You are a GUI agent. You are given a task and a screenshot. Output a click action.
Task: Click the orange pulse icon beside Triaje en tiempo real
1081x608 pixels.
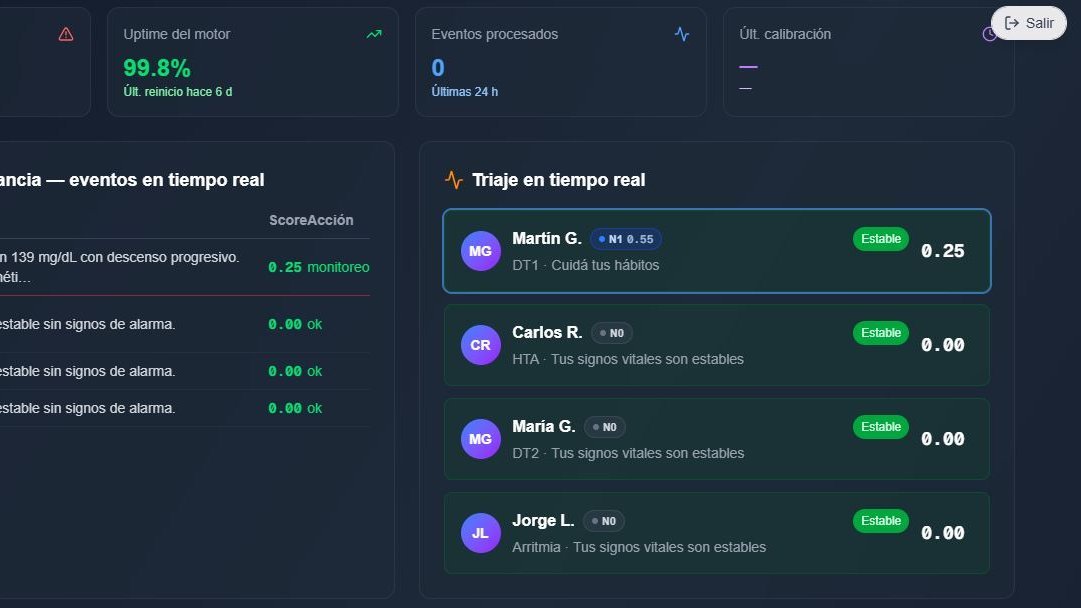pos(454,180)
